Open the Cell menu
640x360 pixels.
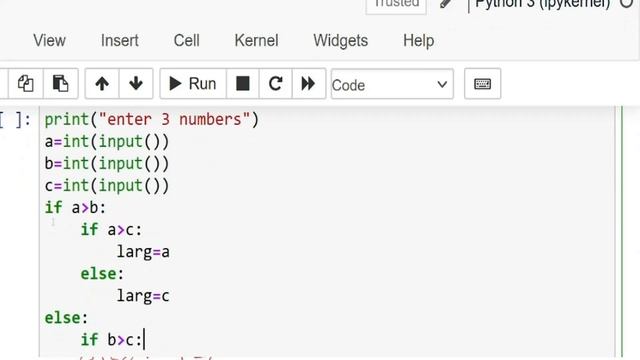pos(187,40)
